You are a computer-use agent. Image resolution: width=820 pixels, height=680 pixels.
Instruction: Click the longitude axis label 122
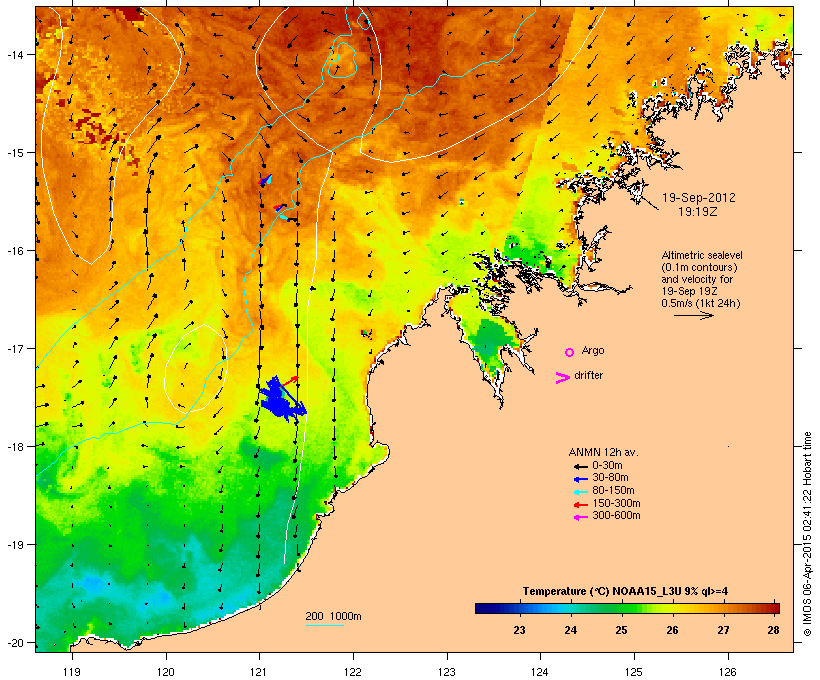coord(353,672)
